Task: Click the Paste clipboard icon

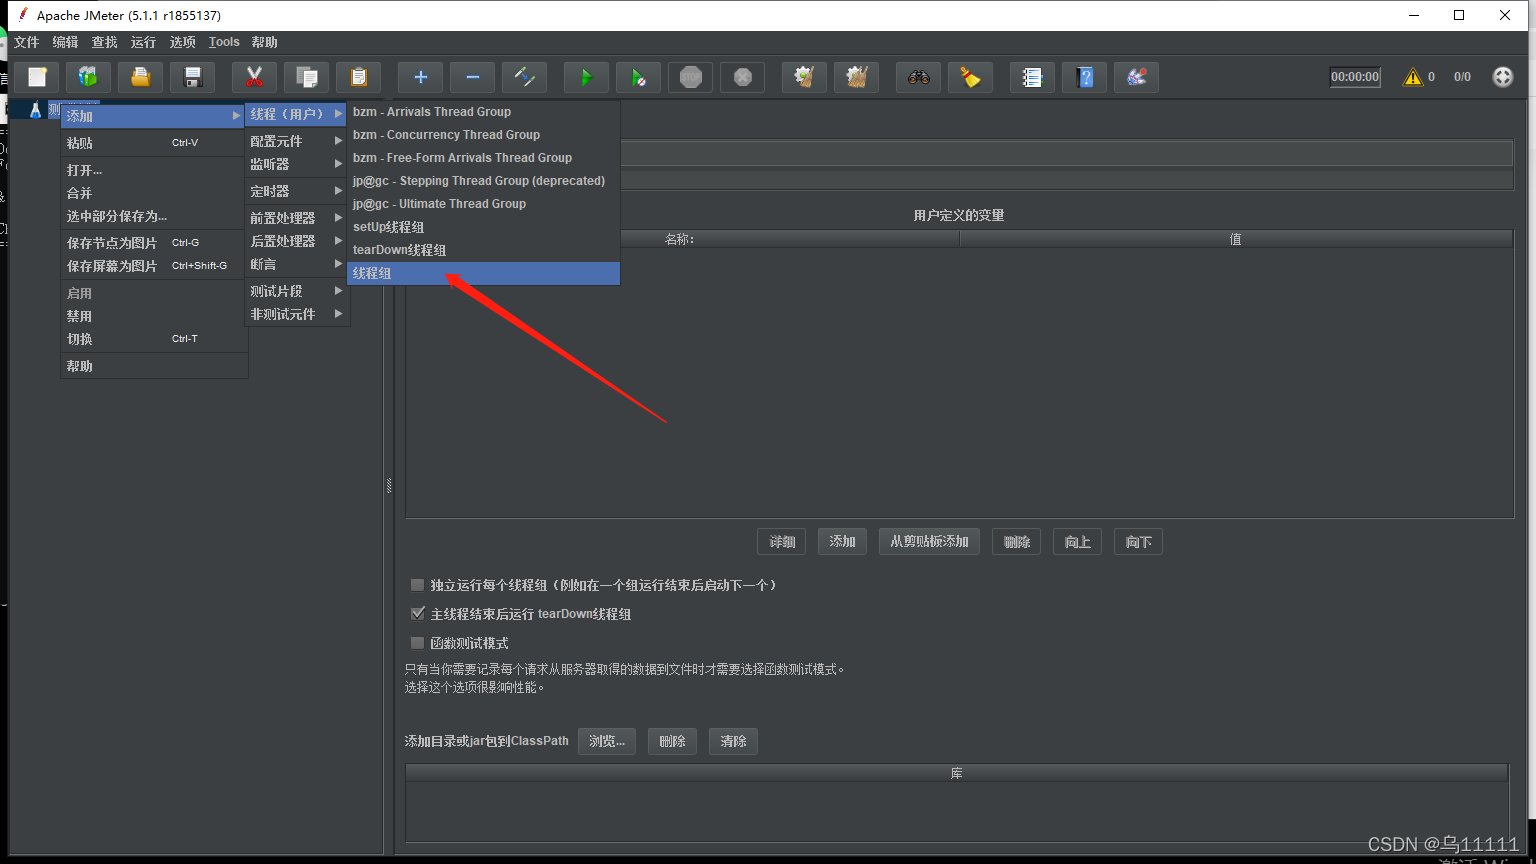Action: click(x=359, y=77)
